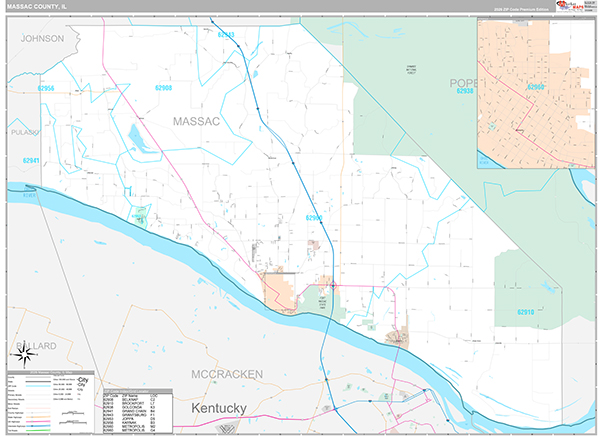The image size is (600, 436).
Task: Click the MCCRACKEN county label
Action: [227, 374]
